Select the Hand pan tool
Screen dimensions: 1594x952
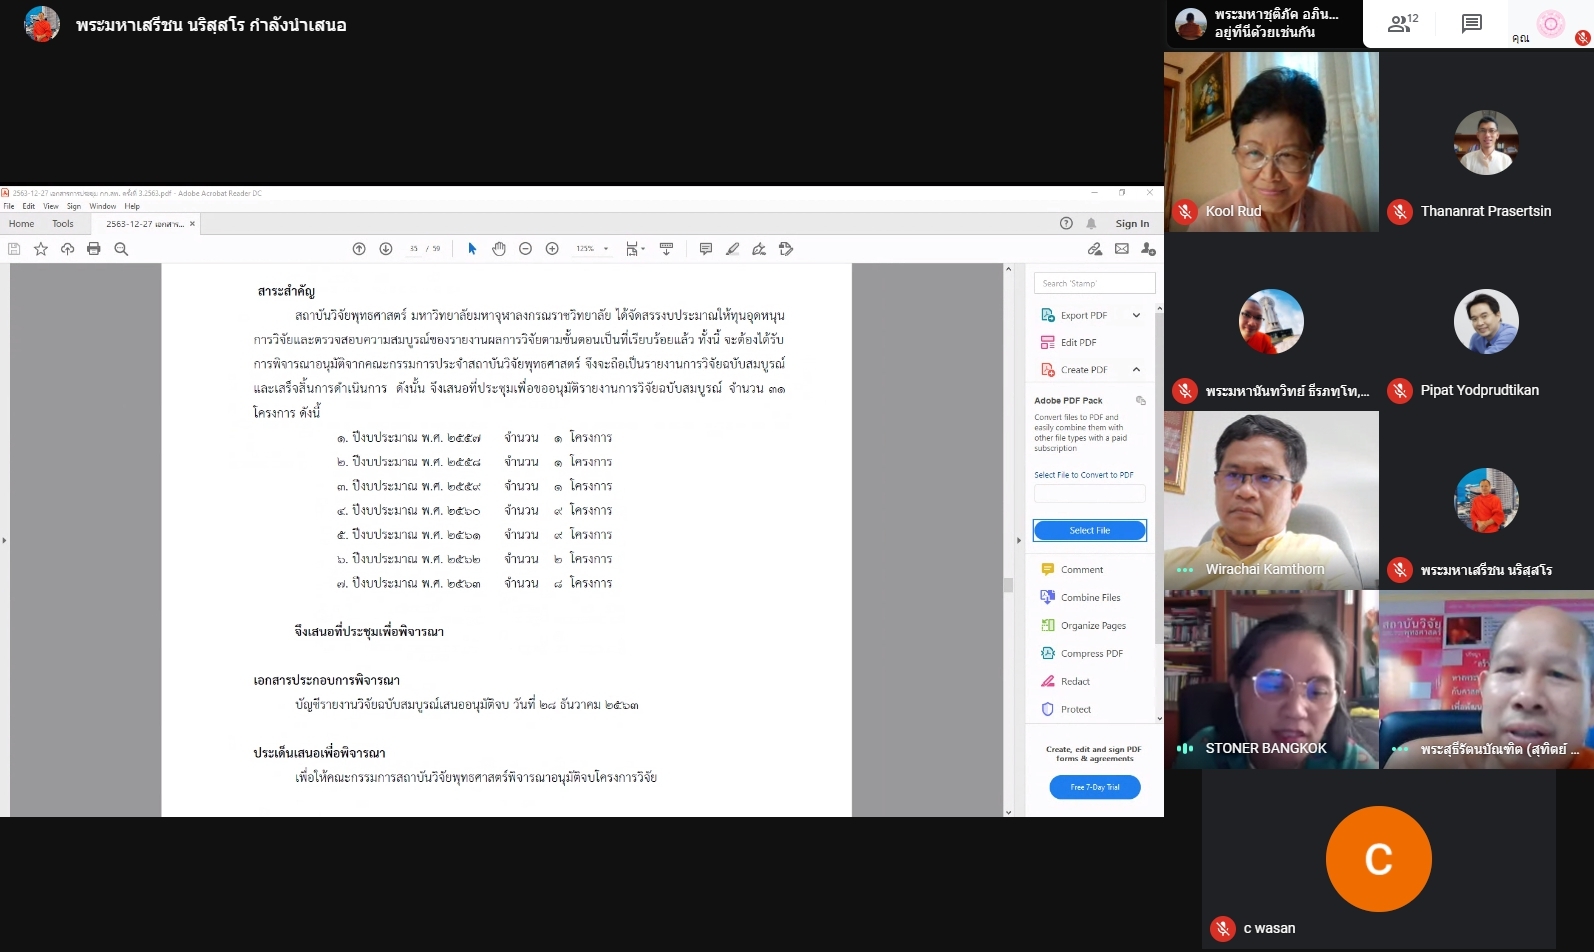point(499,249)
